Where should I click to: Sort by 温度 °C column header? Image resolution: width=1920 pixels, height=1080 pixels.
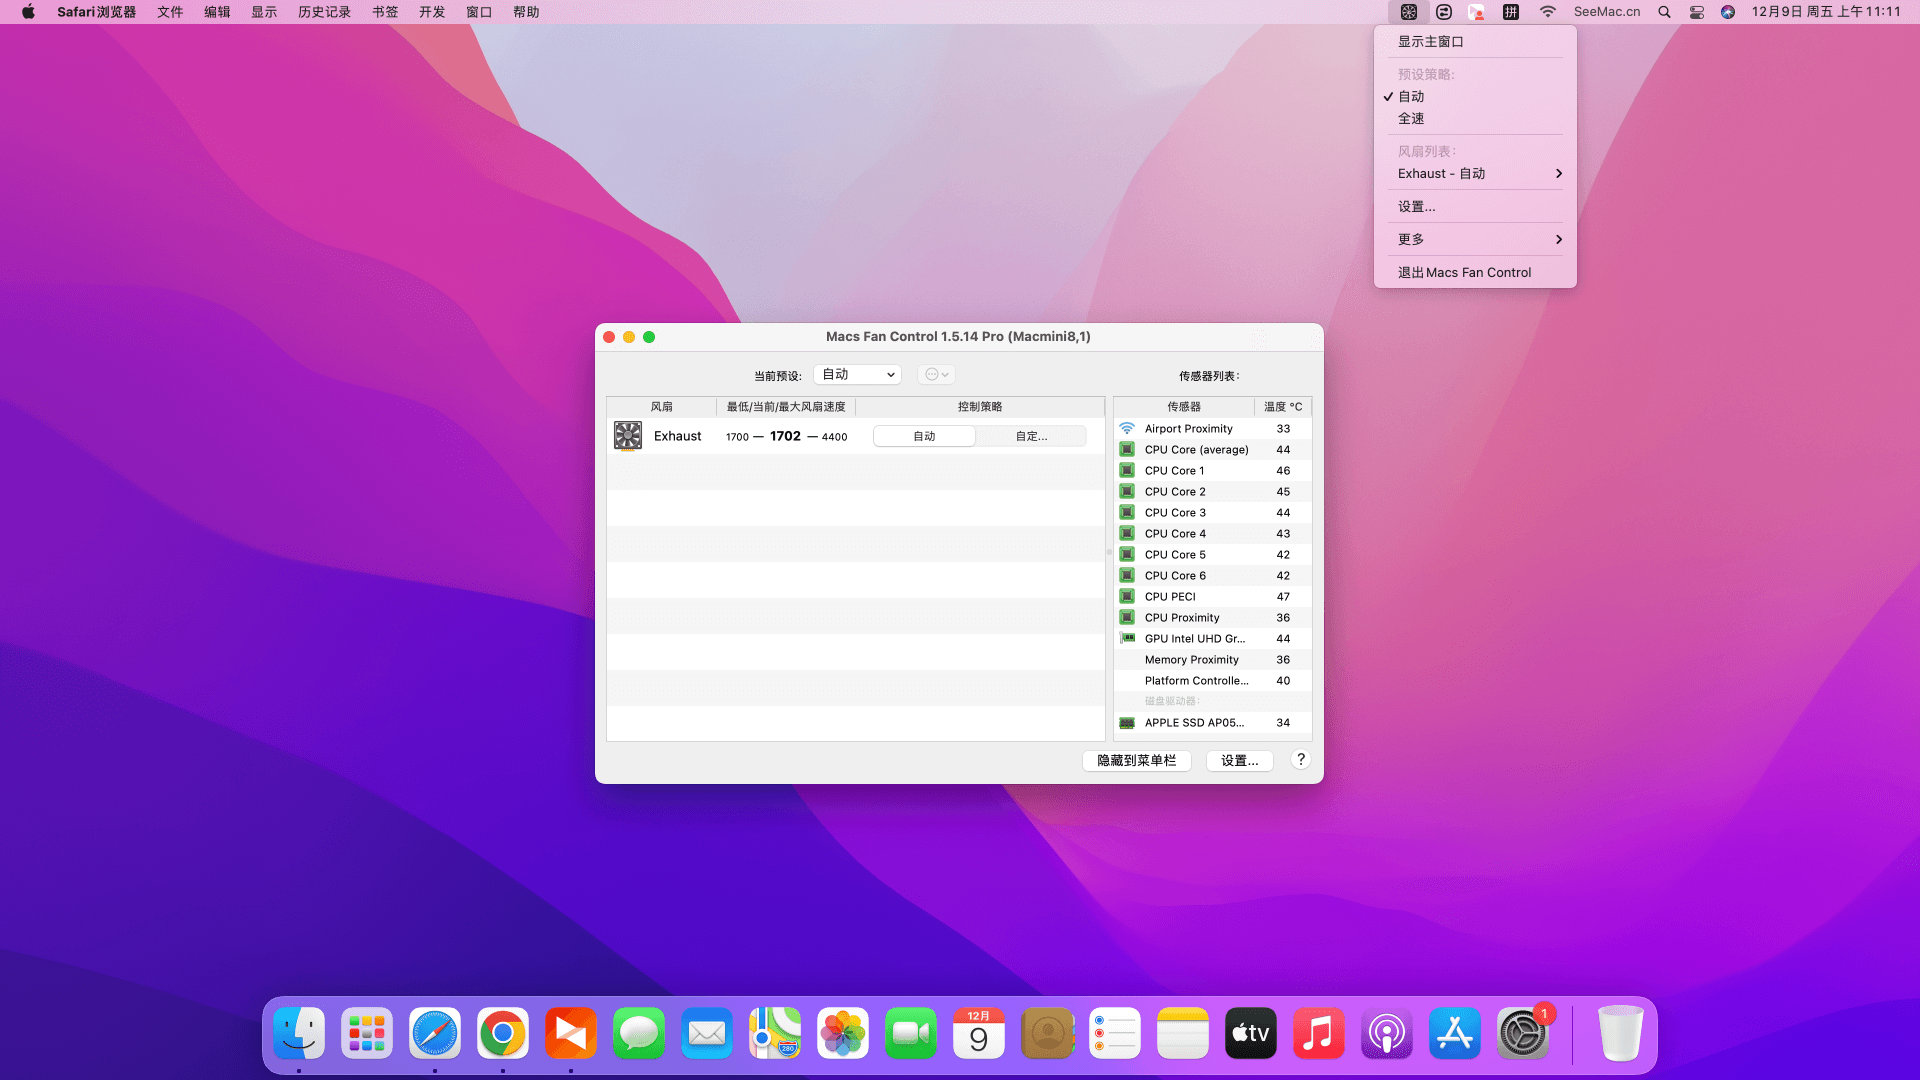coord(1283,407)
